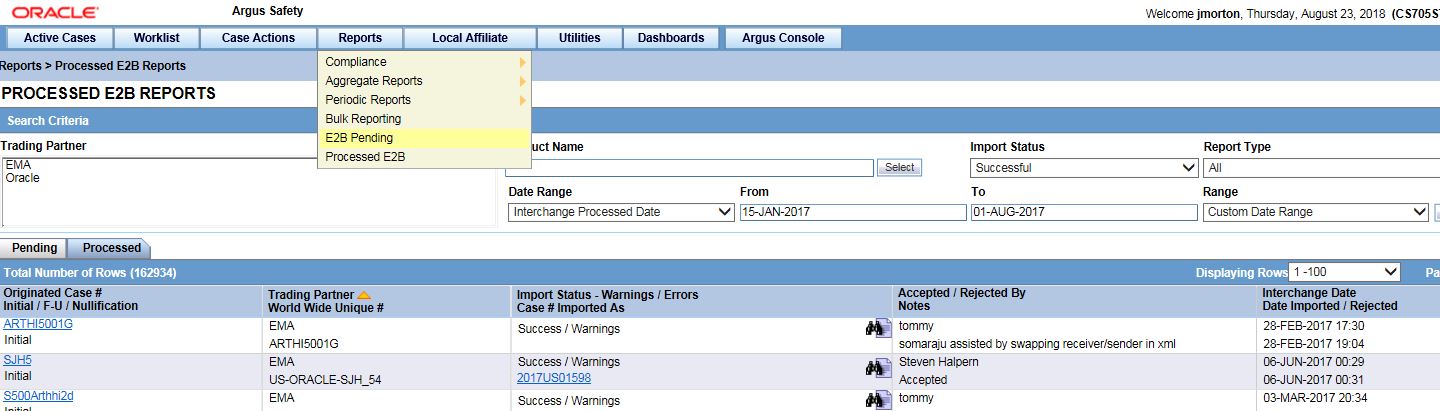This screenshot has height=411, width=1440.
Task: Open the Custom Date Range dropdown
Action: pos(1316,212)
